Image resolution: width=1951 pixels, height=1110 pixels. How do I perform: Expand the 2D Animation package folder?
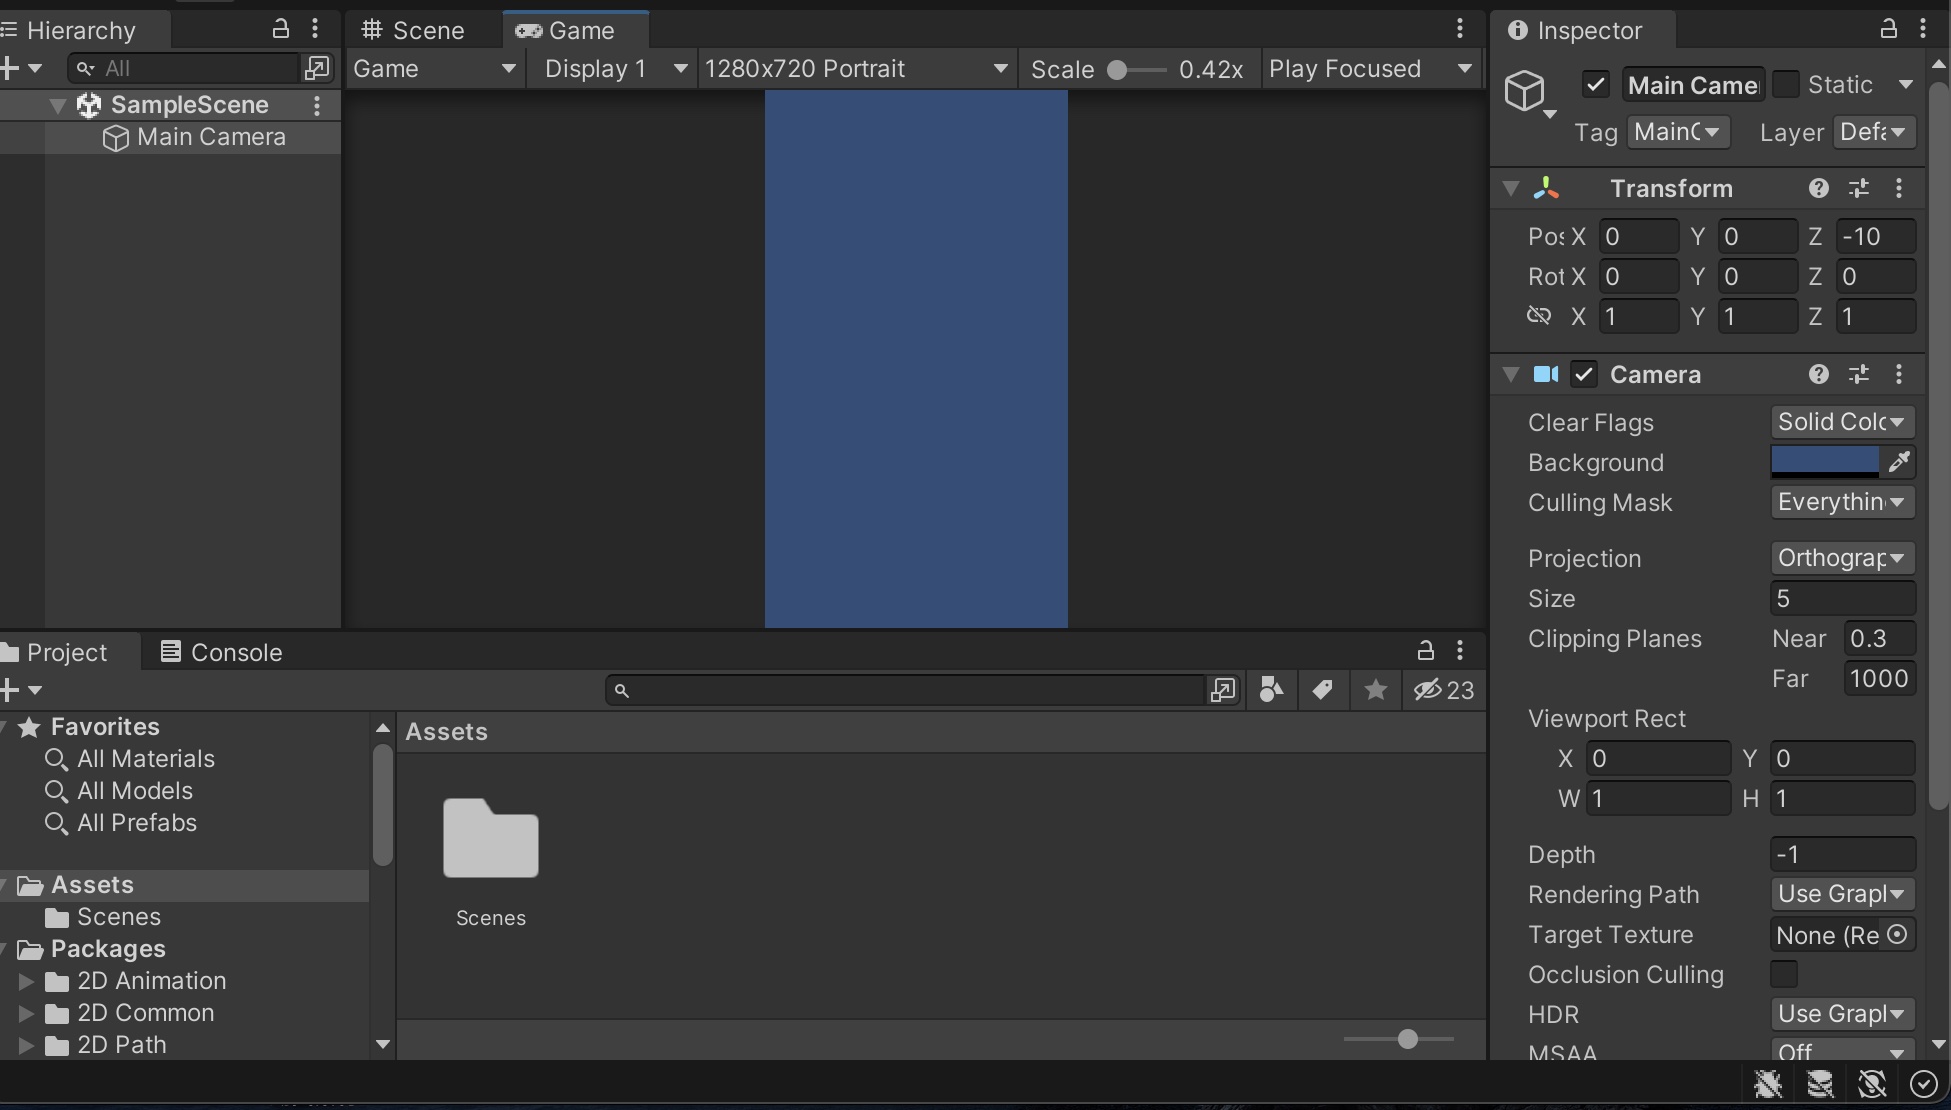pos(27,981)
